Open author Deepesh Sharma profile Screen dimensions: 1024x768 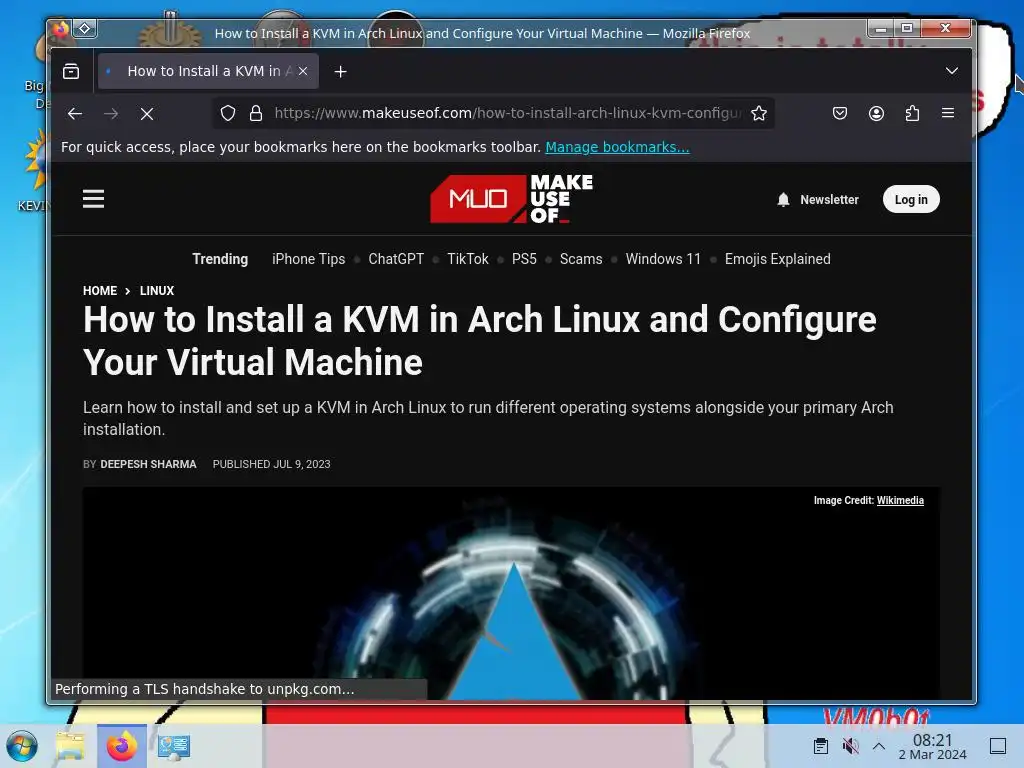click(148, 464)
